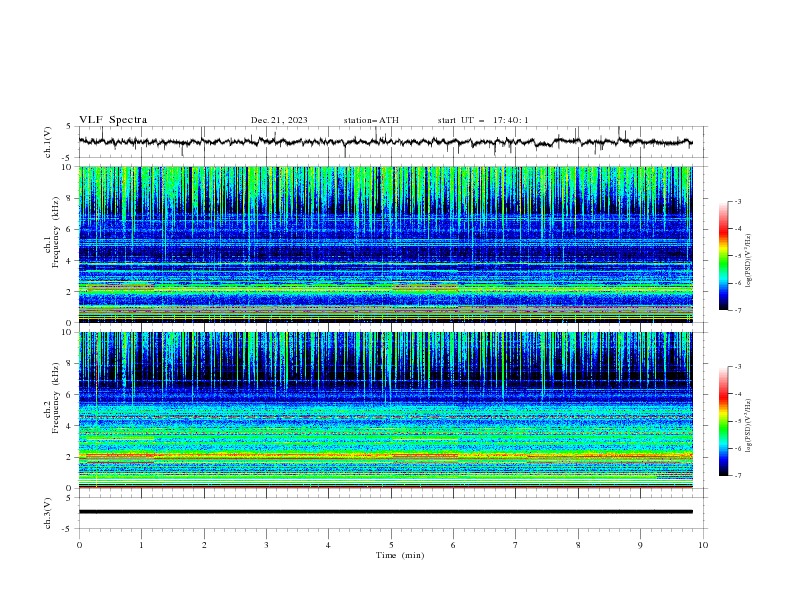Click the date 'Dec. 21, 2023'

(279, 120)
